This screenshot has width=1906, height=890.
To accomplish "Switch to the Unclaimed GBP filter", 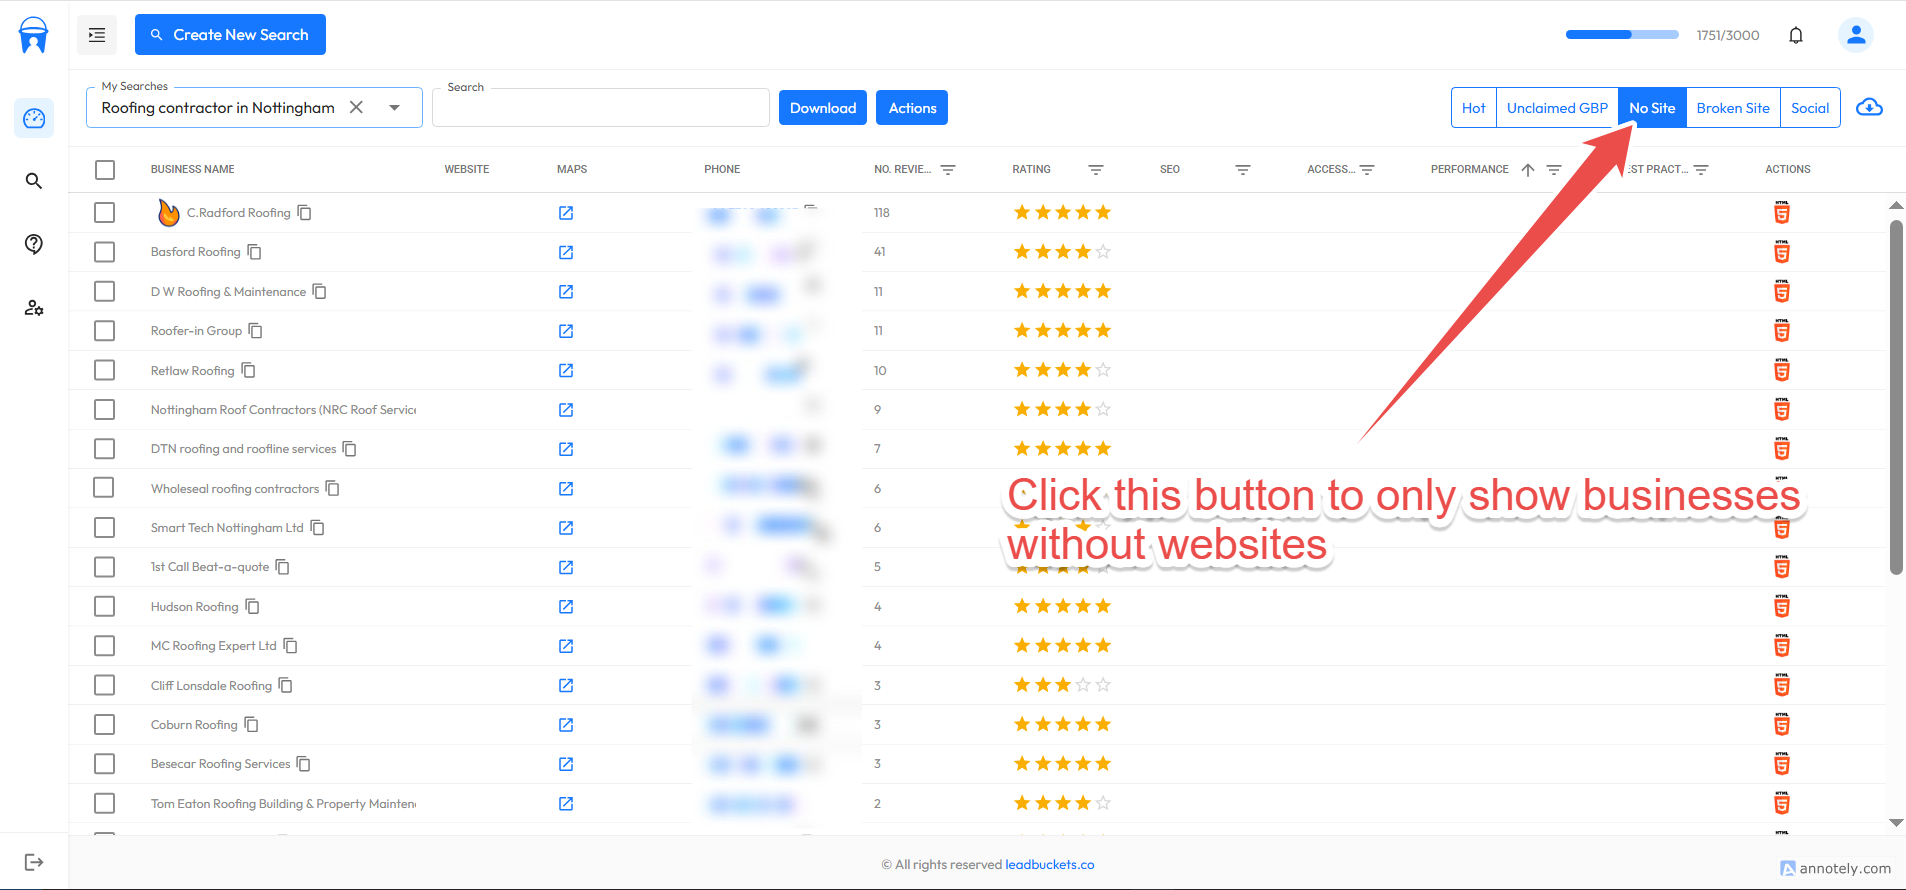I will (x=1557, y=108).
